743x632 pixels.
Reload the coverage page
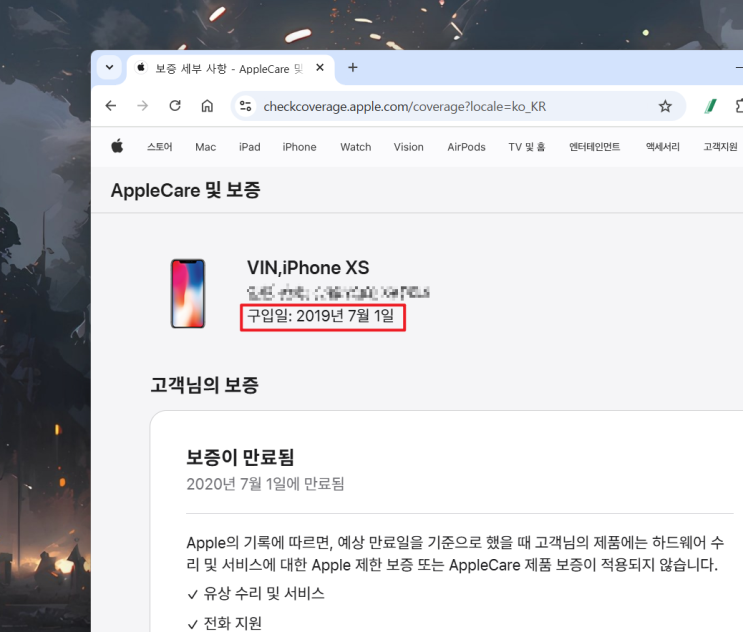(x=175, y=106)
